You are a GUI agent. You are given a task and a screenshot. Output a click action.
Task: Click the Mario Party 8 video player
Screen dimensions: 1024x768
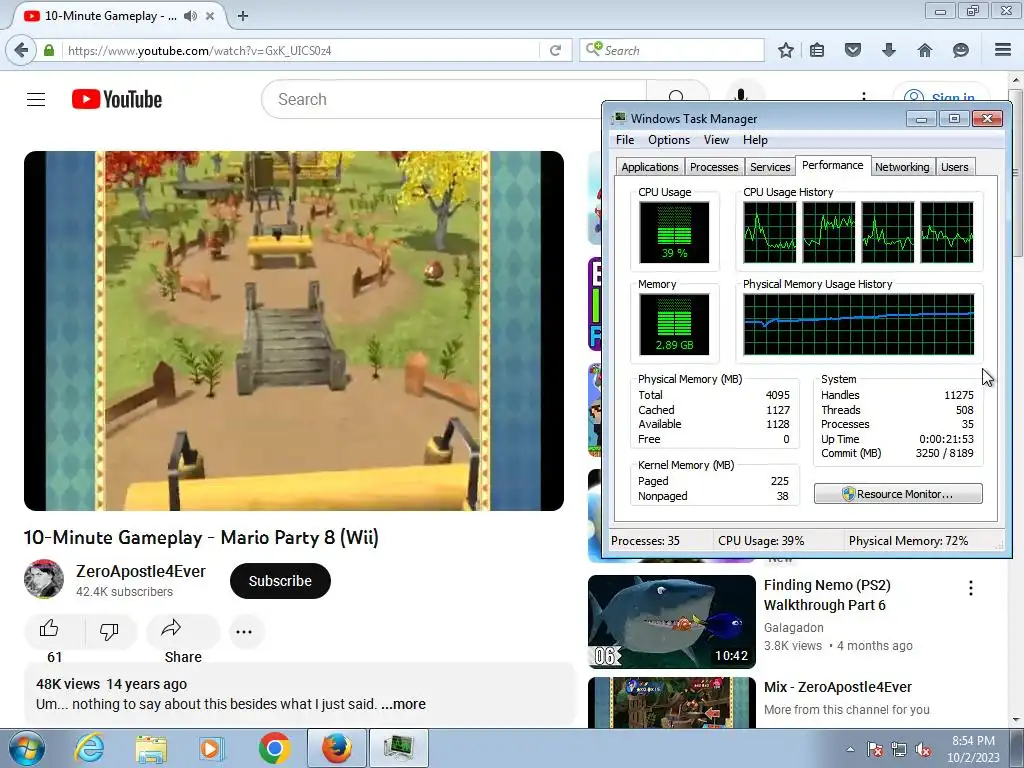click(294, 330)
